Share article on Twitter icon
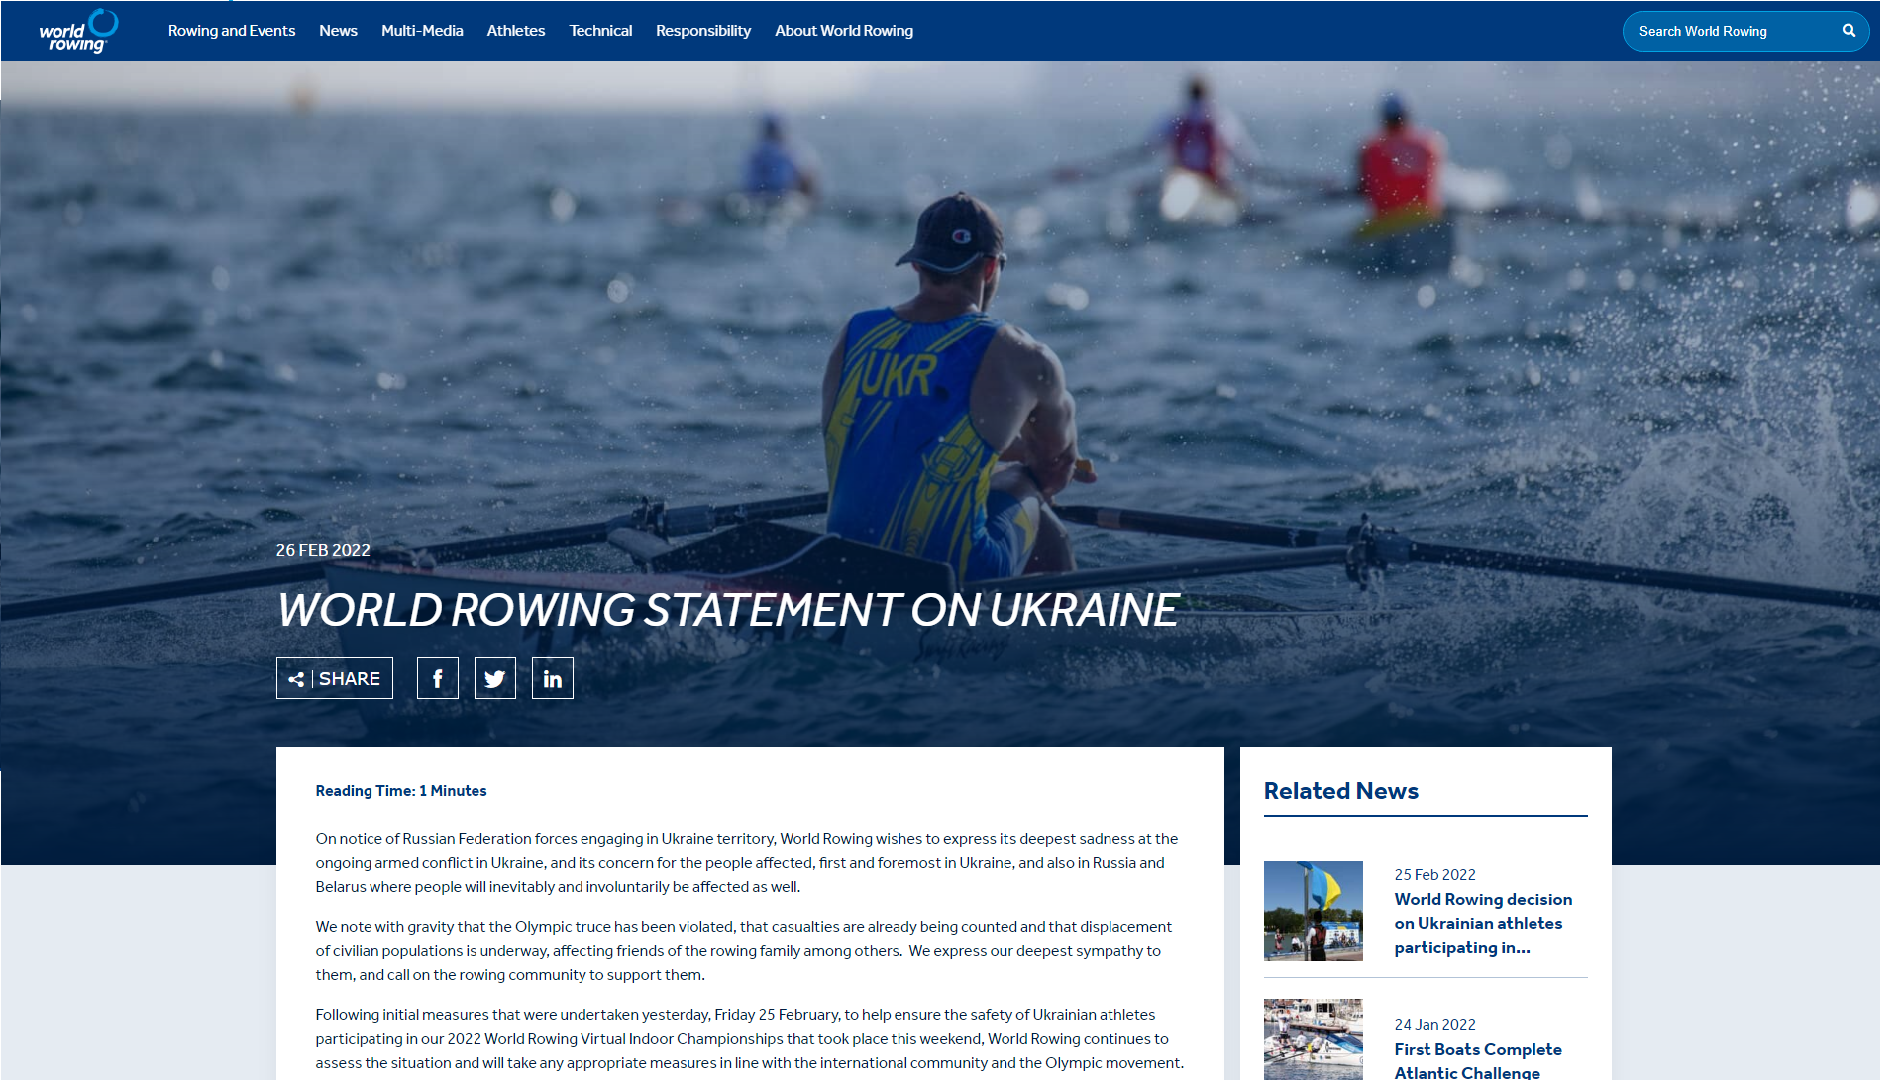Image resolution: width=1880 pixels, height=1080 pixels. click(x=495, y=678)
